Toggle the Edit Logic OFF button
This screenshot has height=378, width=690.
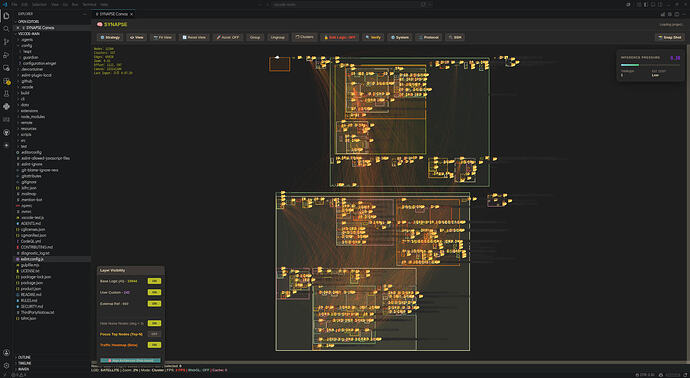click(340, 37)
